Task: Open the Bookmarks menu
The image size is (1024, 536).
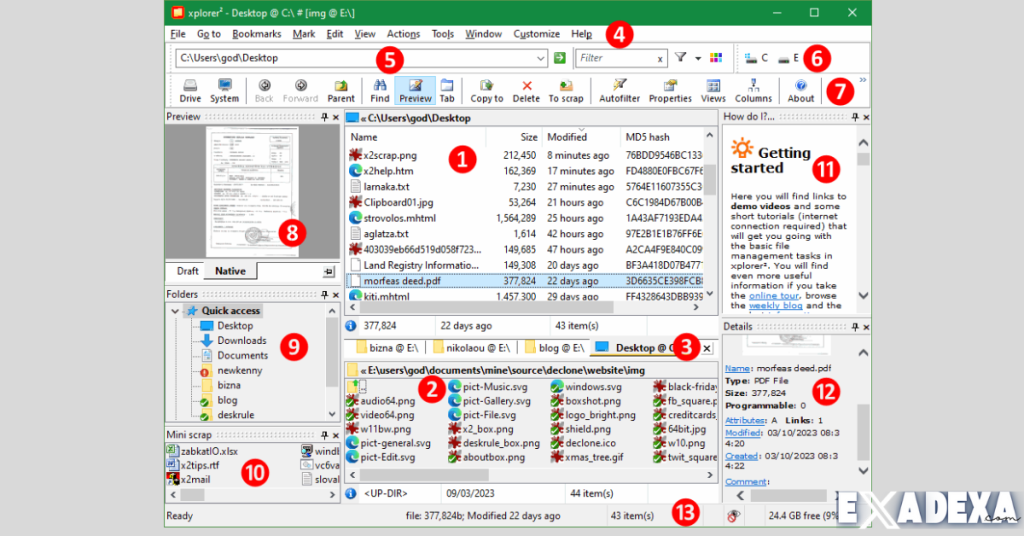Action: click(x=257, y=34)
